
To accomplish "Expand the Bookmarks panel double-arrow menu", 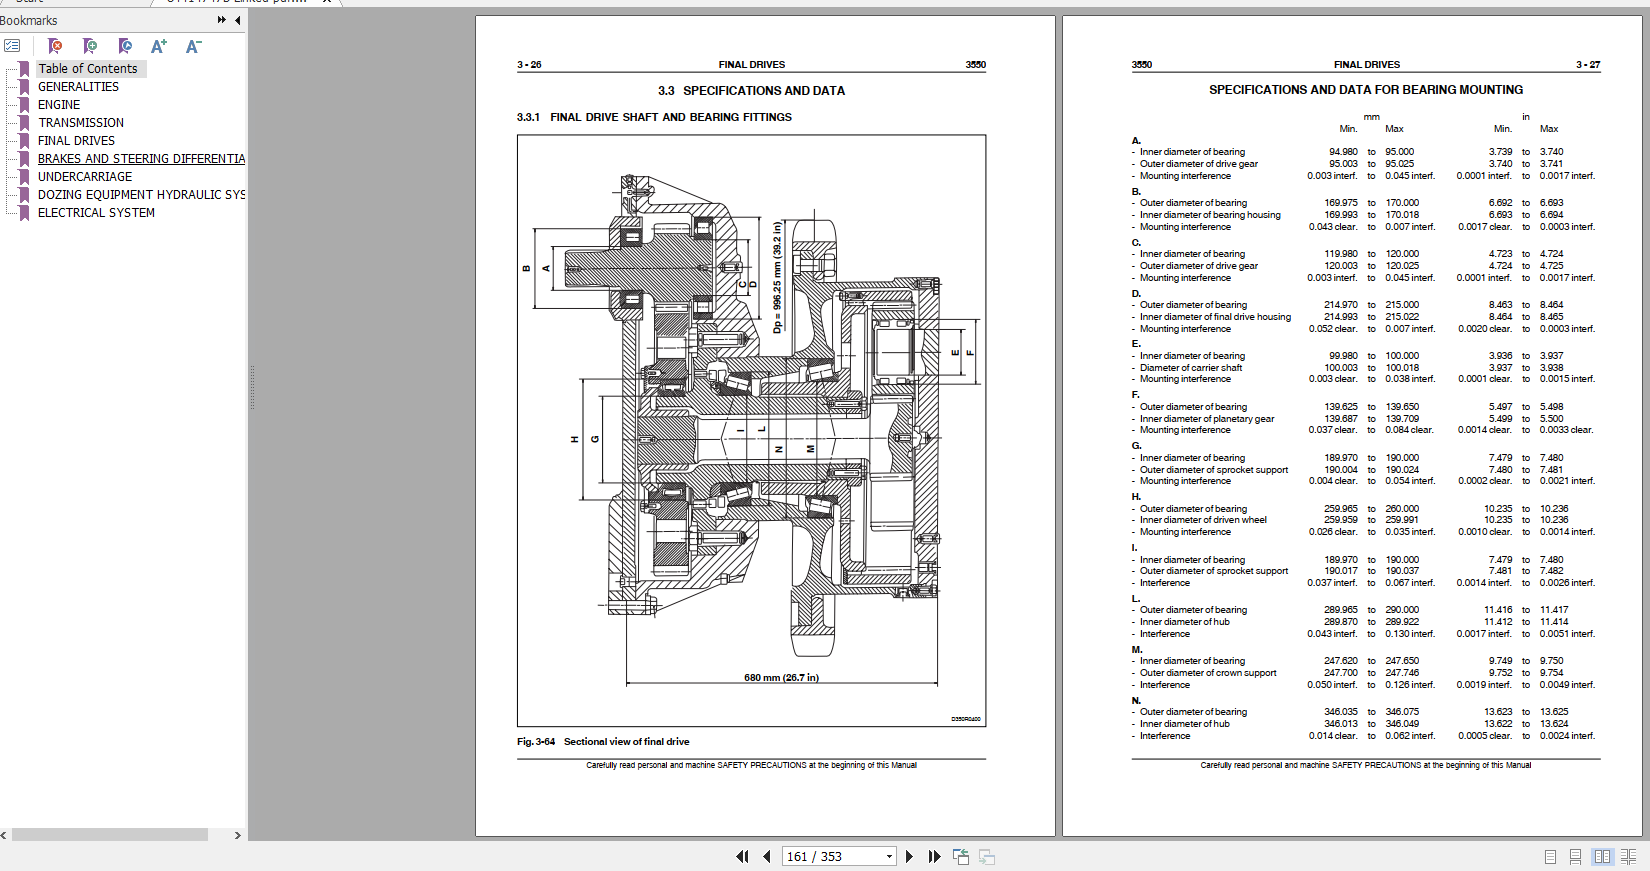I will pos(221,20).
